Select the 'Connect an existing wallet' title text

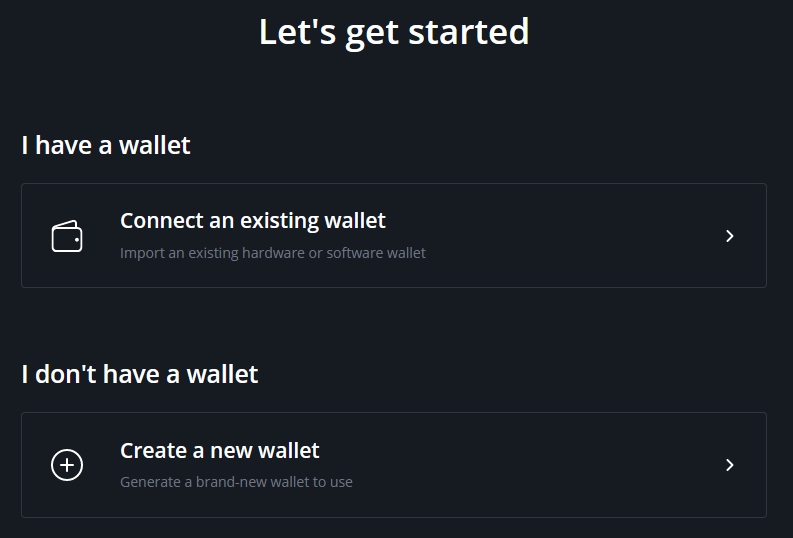pyautogui.click(x=253, y=221)
